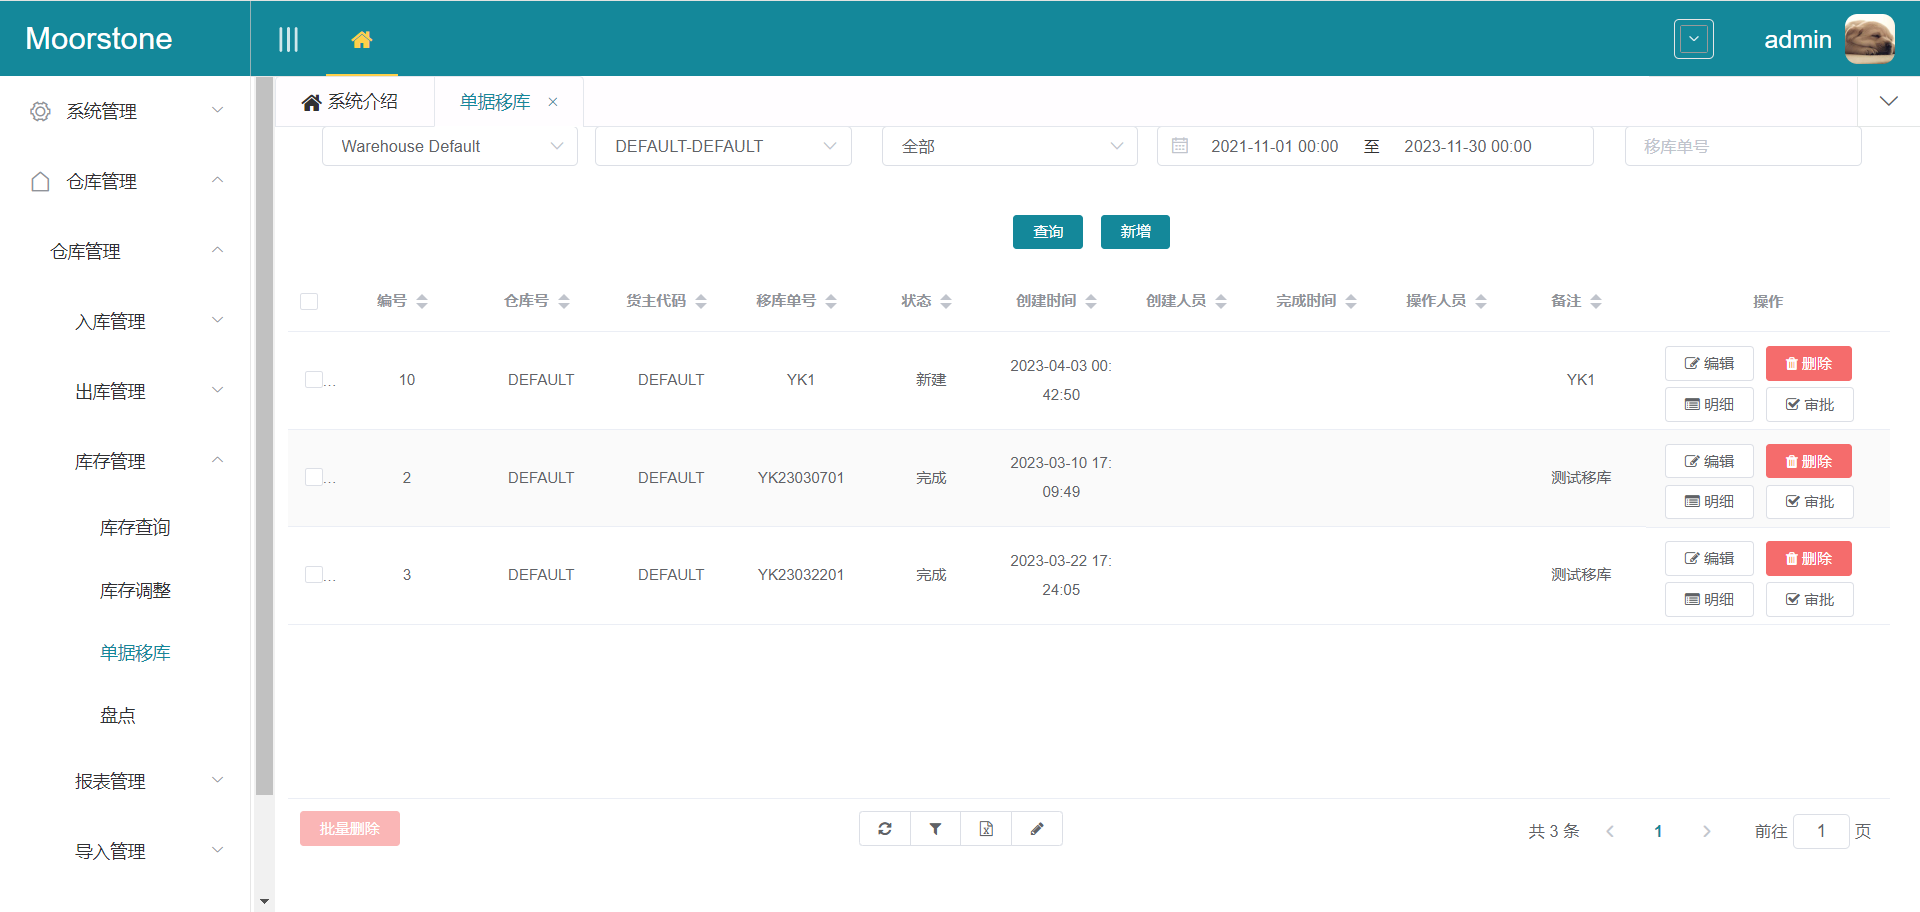Toggle the sidebar collapse icon

(x=288, y=40)
